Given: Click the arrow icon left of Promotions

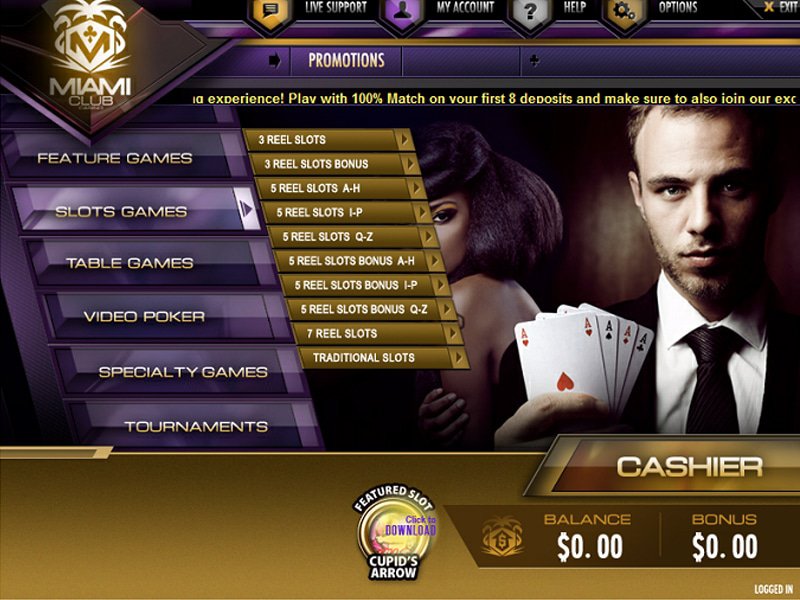Looking at the screenshot, I should (x=274, y=61).
